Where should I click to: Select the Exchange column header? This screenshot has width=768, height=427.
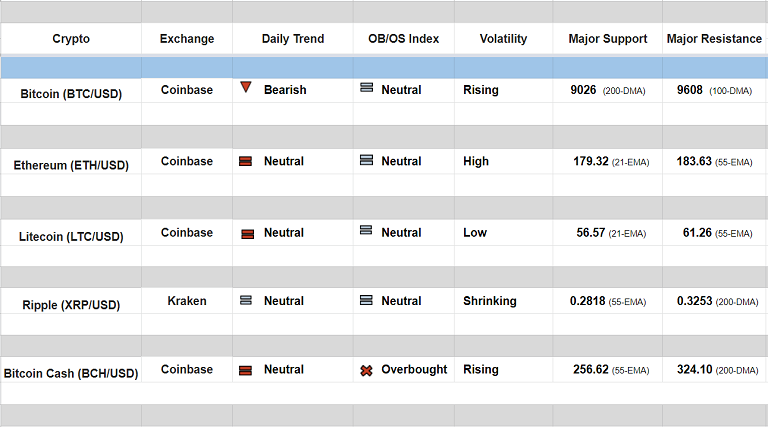[187, 39]
